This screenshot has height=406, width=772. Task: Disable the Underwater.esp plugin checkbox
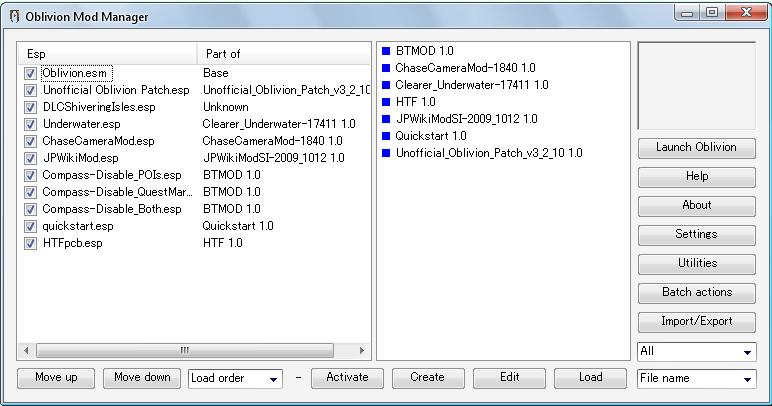[x=31, y=125]
